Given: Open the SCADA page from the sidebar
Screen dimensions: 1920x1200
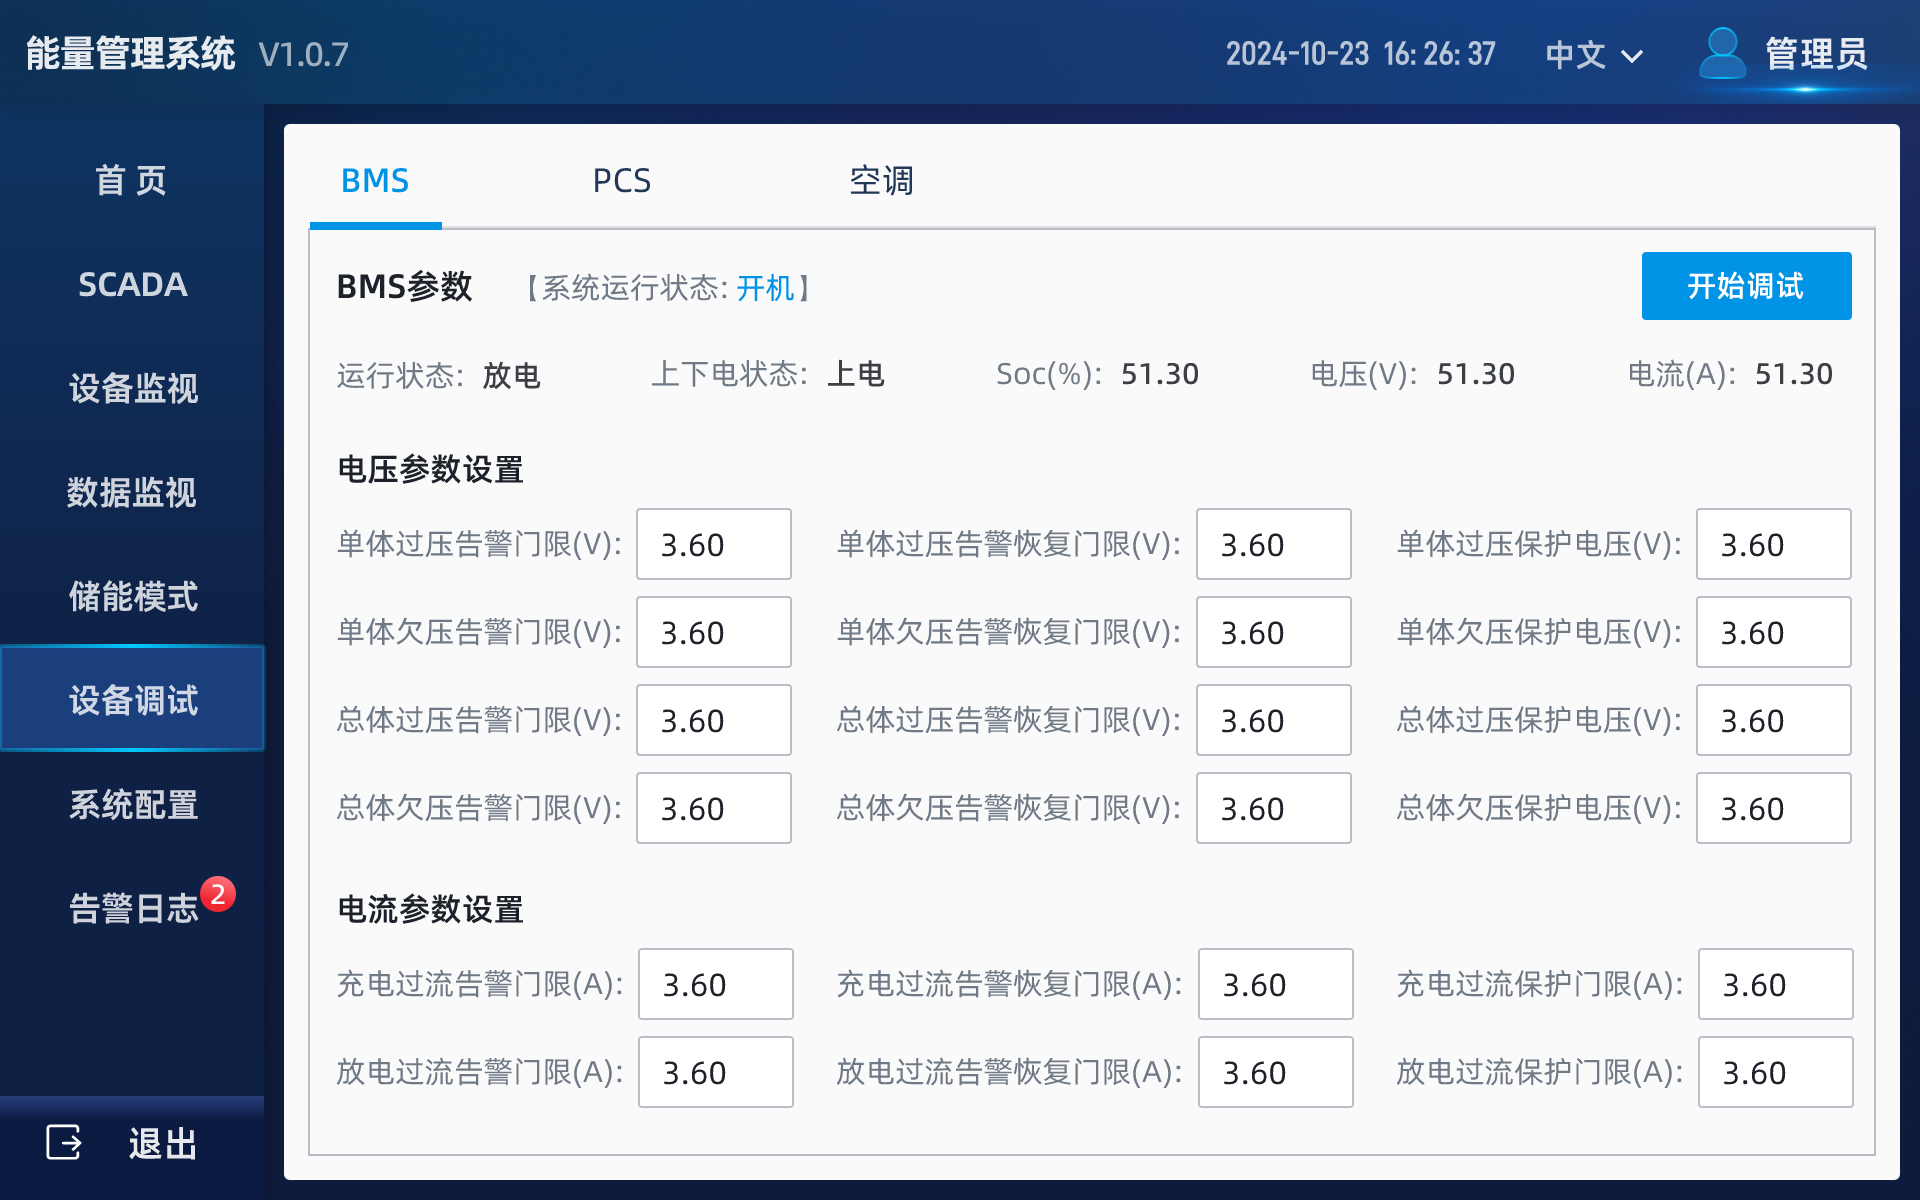Looking at the screenshot, I should pos(131,285).
